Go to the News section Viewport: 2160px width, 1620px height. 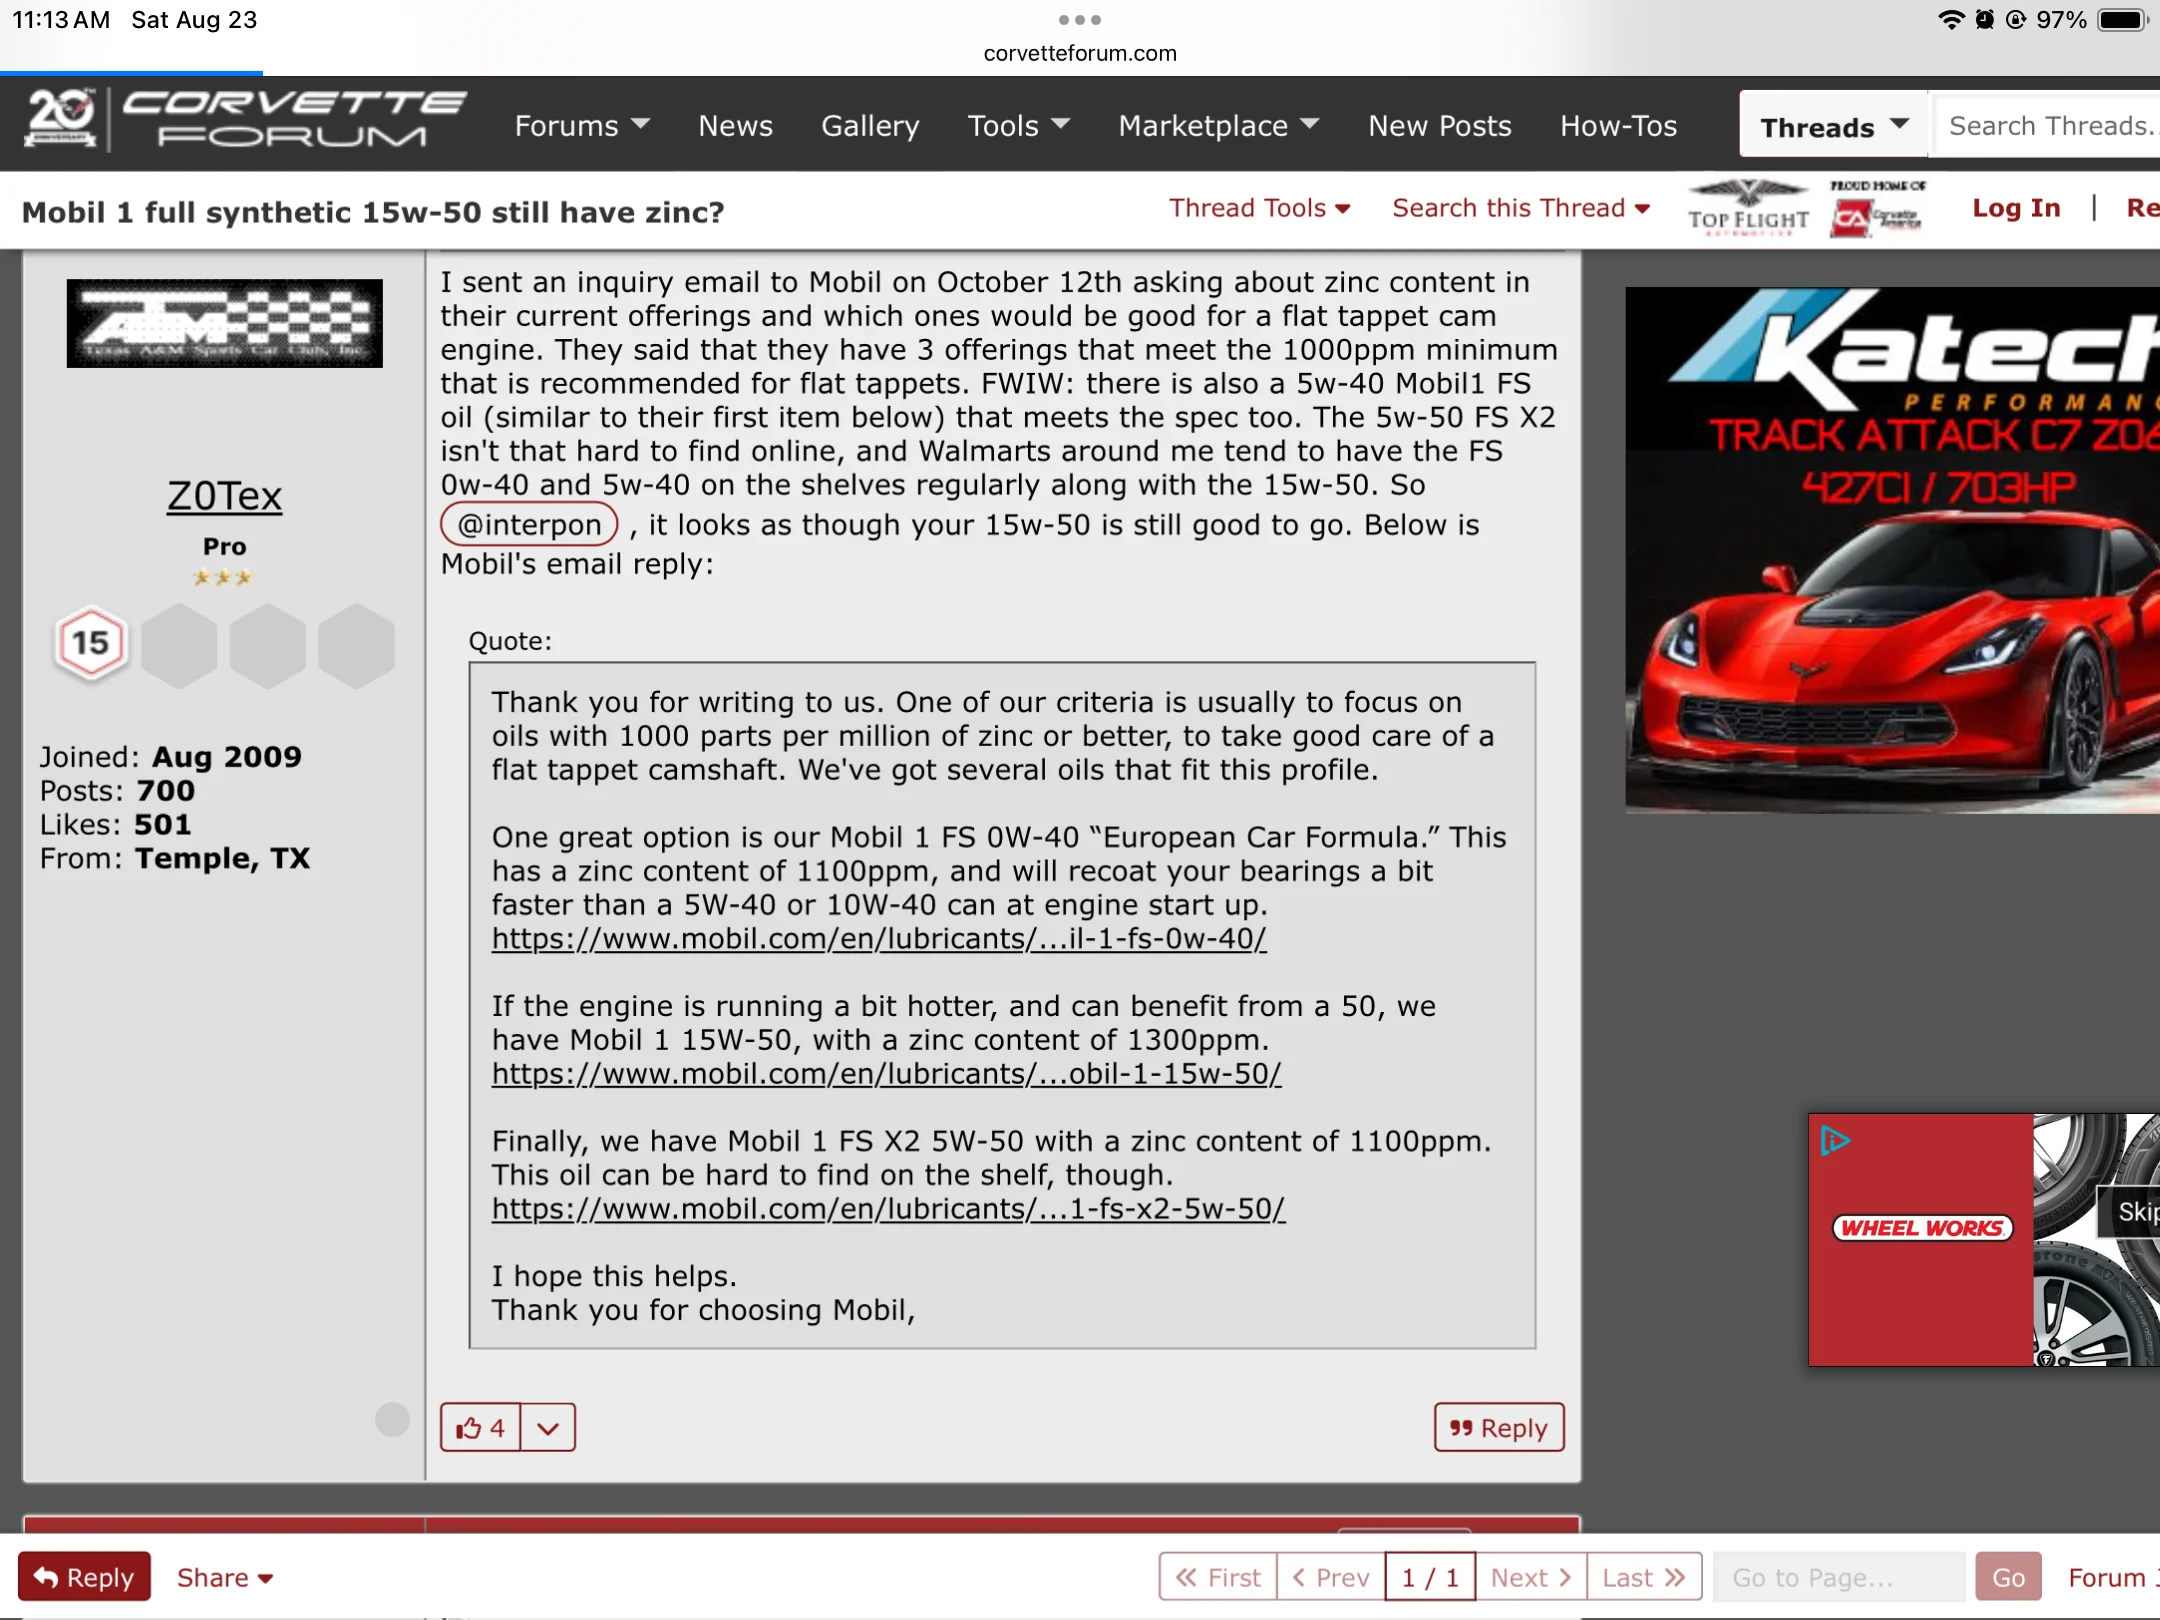[735, 126]
